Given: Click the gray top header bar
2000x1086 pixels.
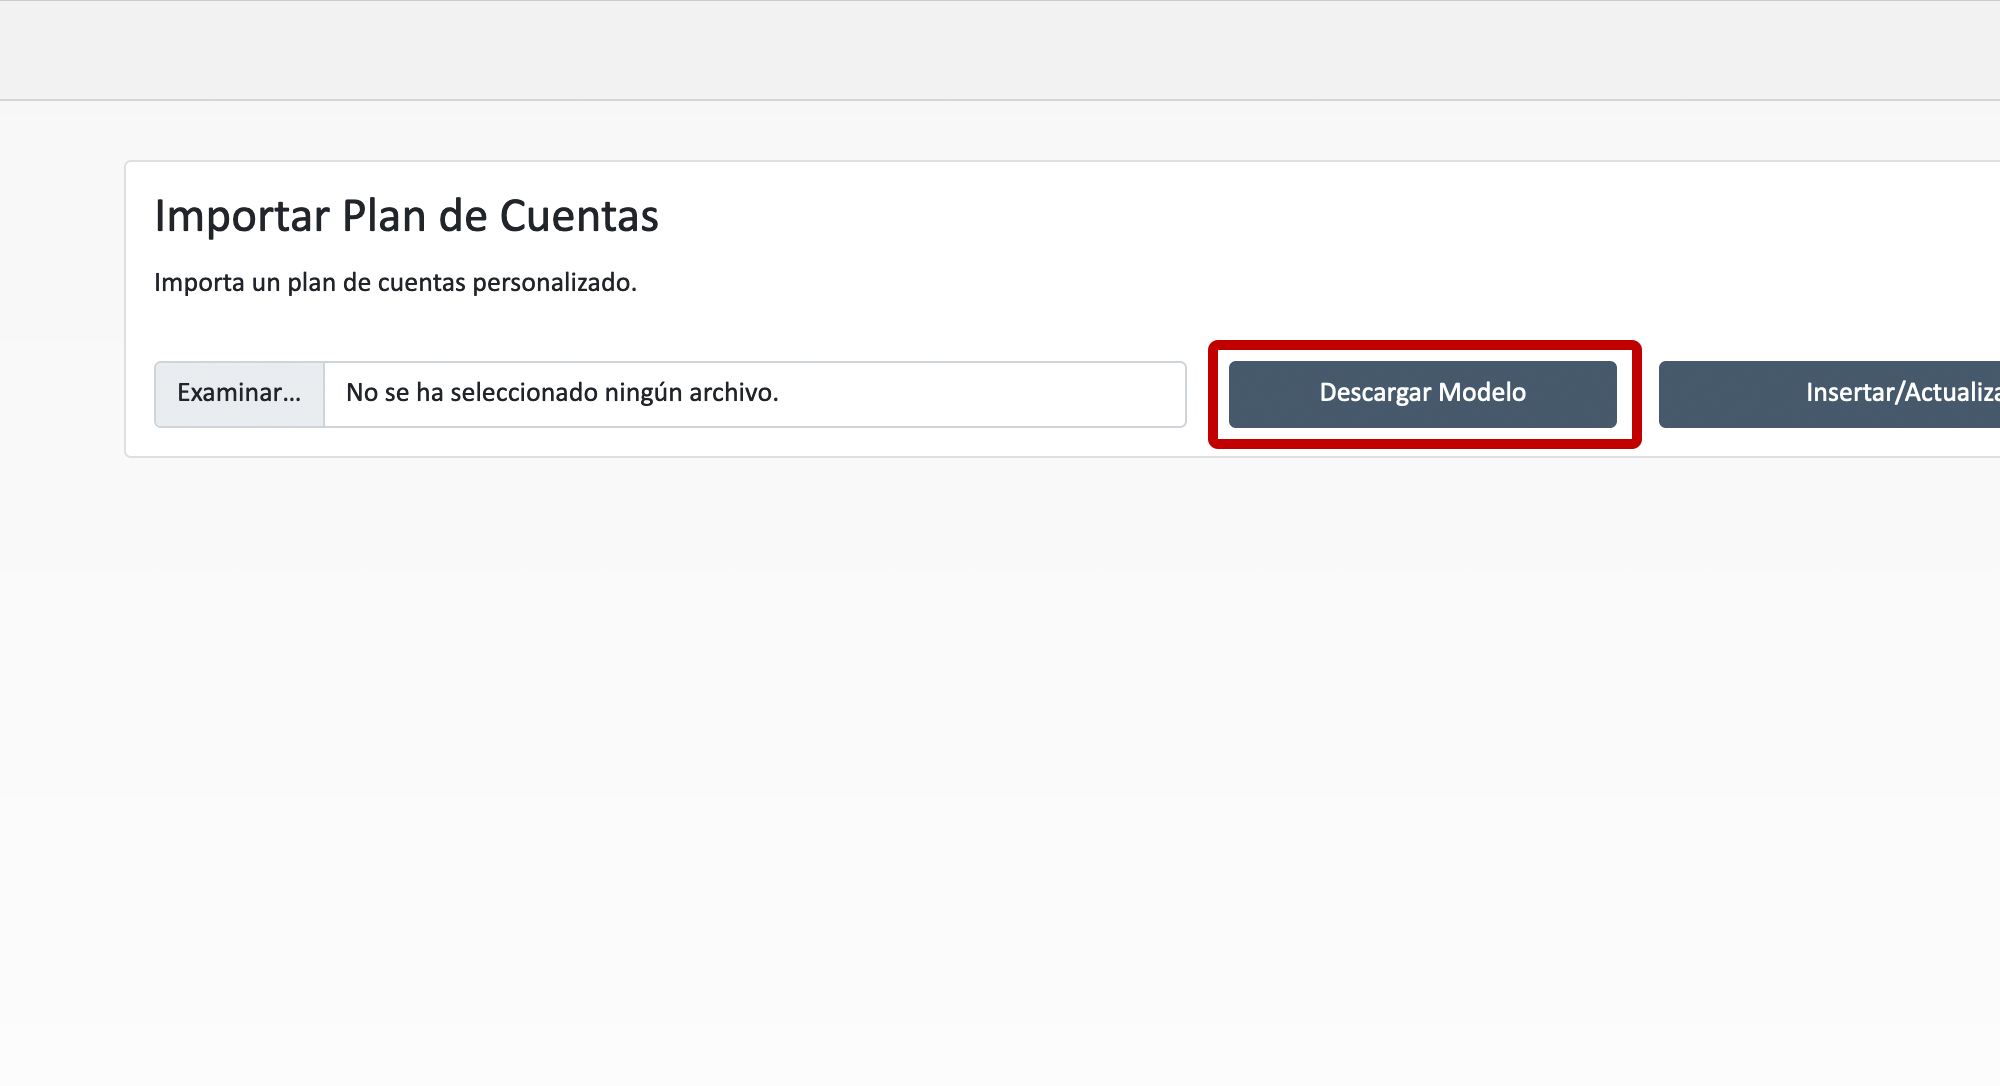Looking at the screenshot, I should [x=1000, y=50].
